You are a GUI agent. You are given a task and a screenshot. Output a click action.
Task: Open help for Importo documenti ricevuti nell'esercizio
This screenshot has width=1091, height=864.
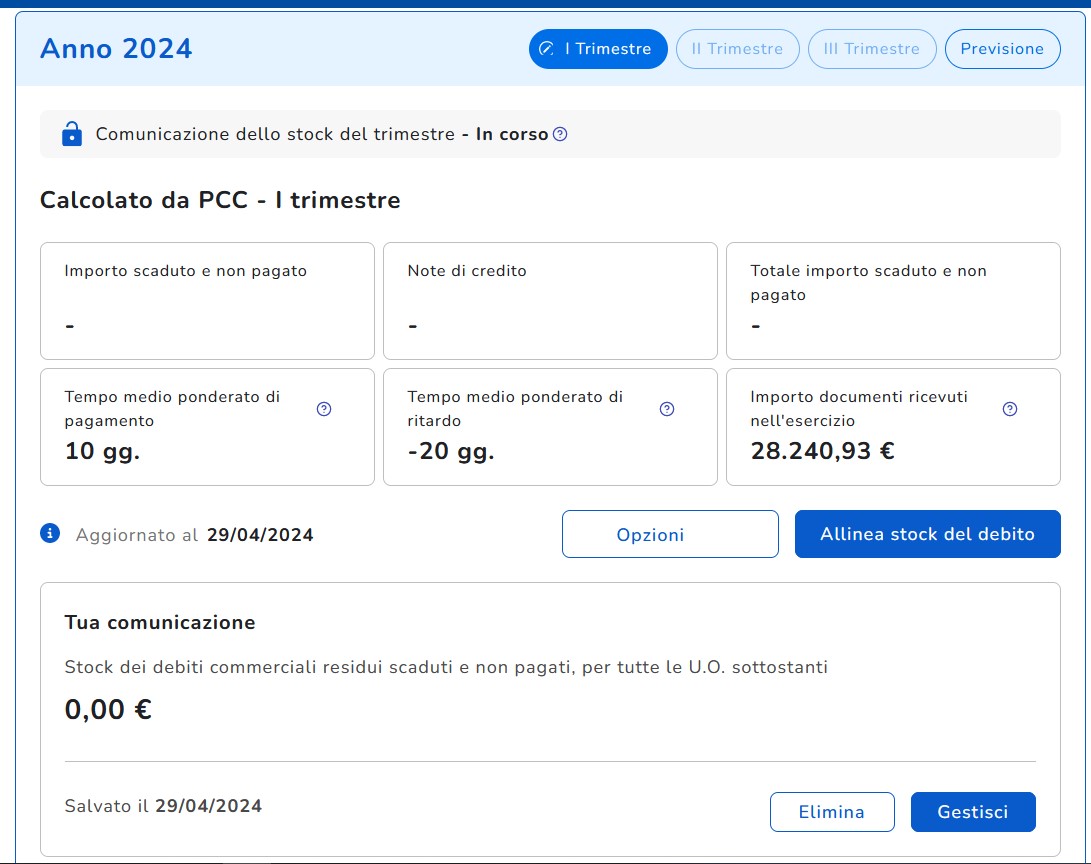1010,409
